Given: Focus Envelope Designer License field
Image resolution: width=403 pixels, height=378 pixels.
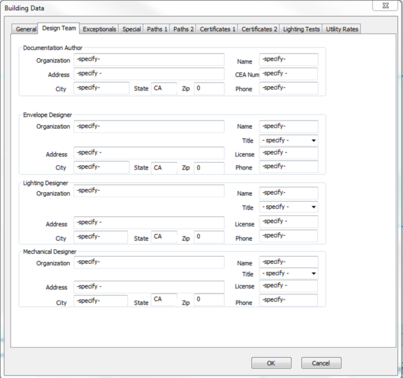Looking at the screenshot, I should (x=289, y=153).
